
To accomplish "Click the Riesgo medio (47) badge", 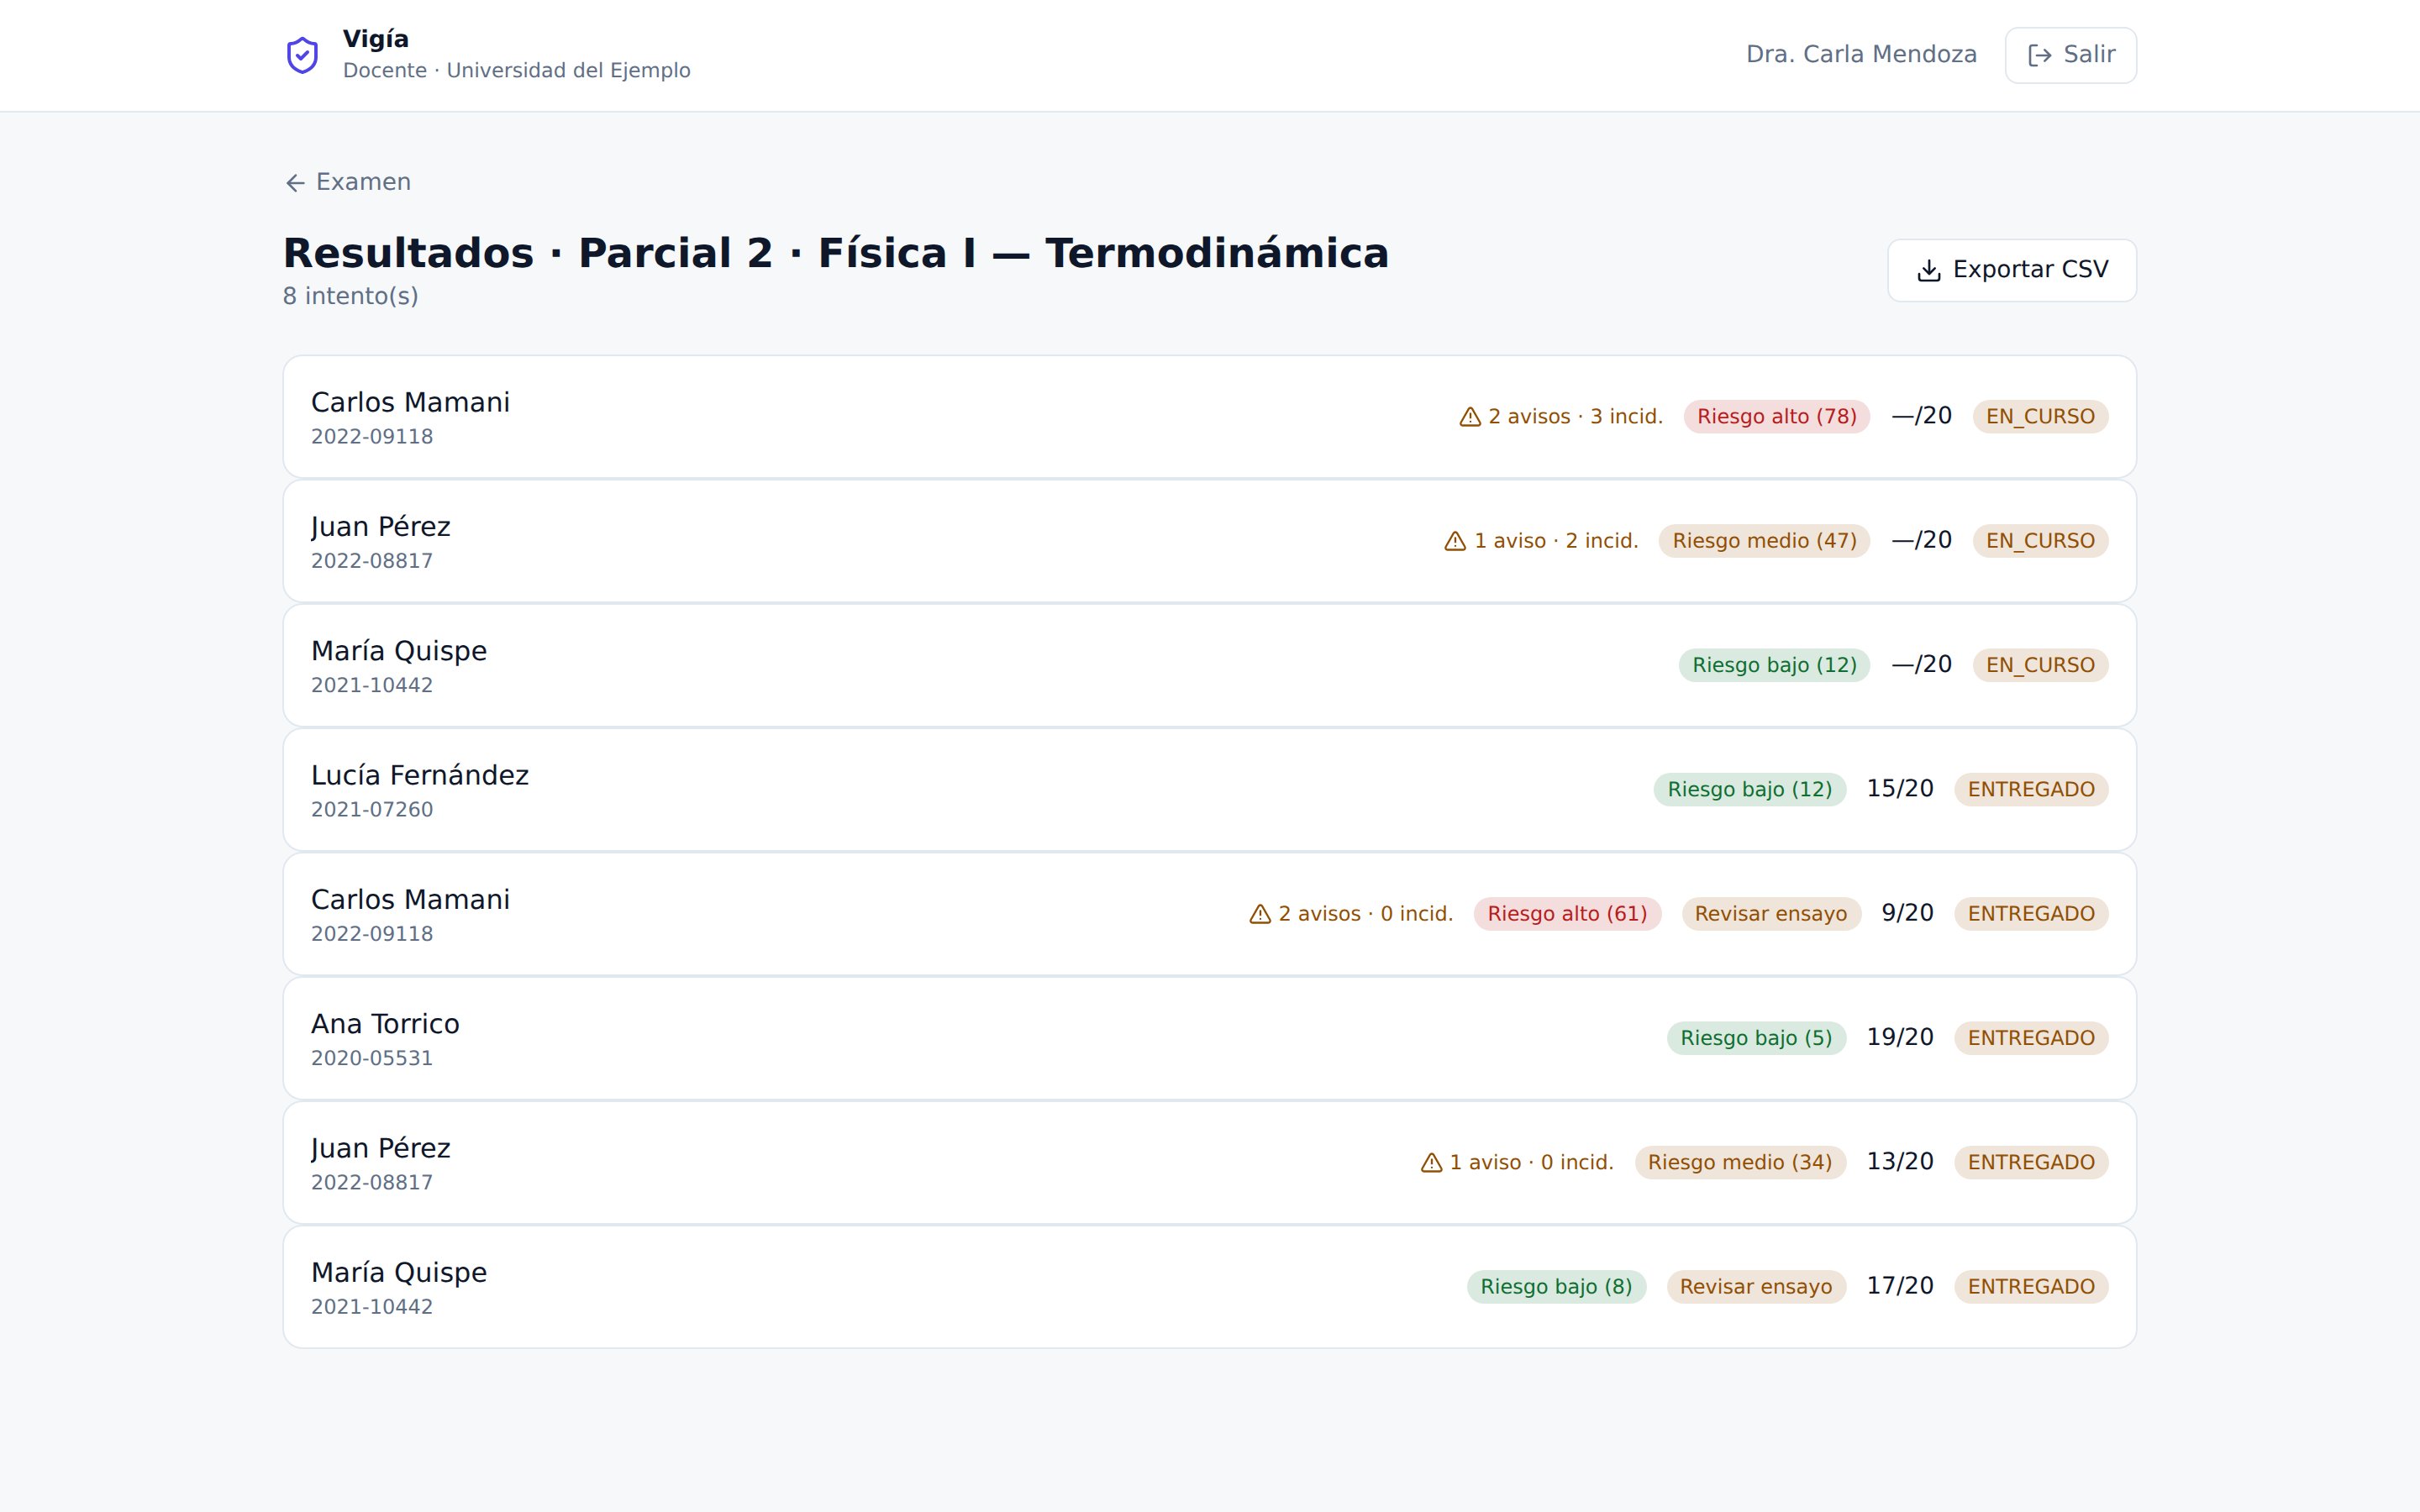I will click(1764, 541).
